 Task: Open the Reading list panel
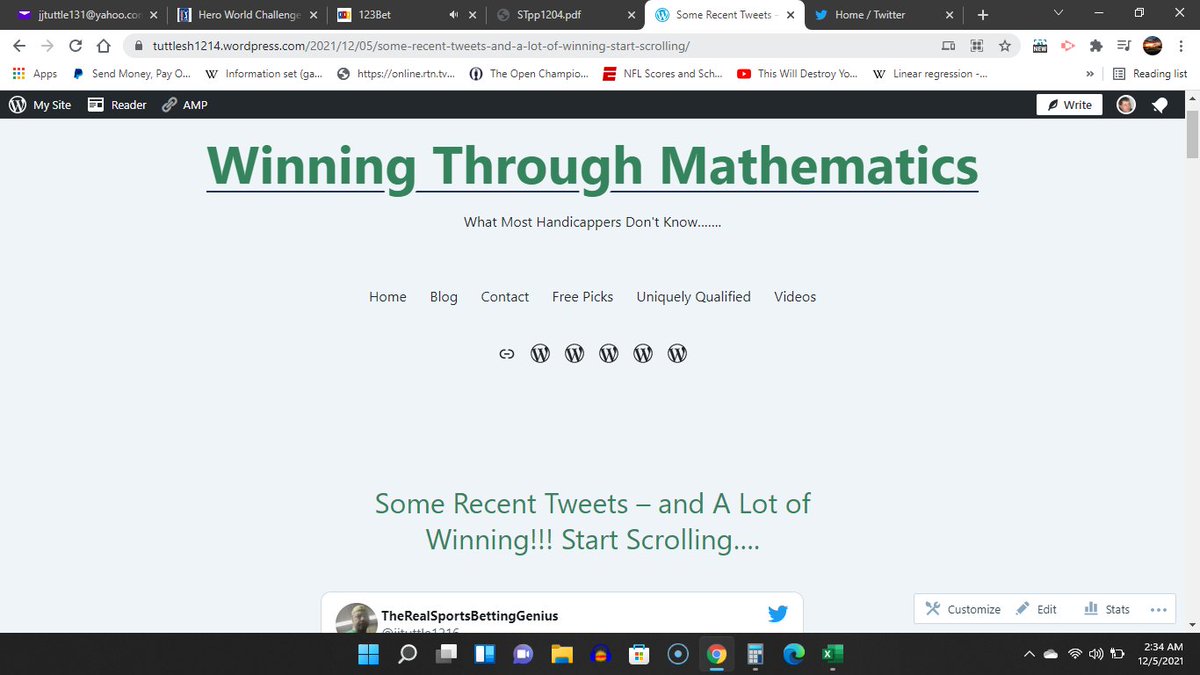tap(1150, 74)
